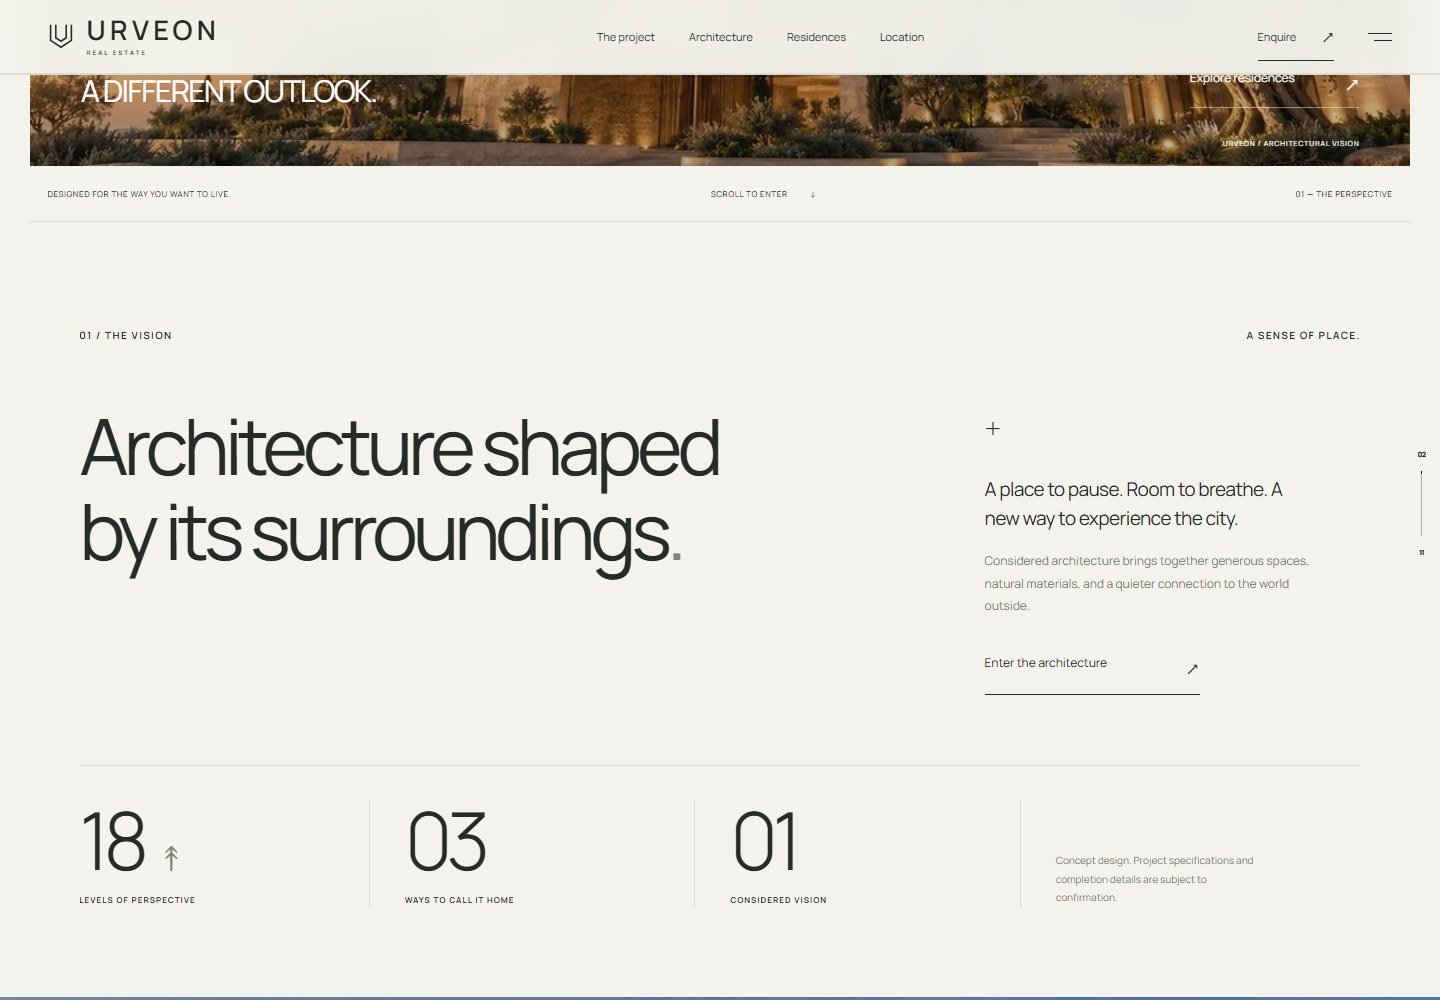The height and width of the screenshot is (1000, 1440).
Task: Click the number 01 statistic
Action: [765, 842]
